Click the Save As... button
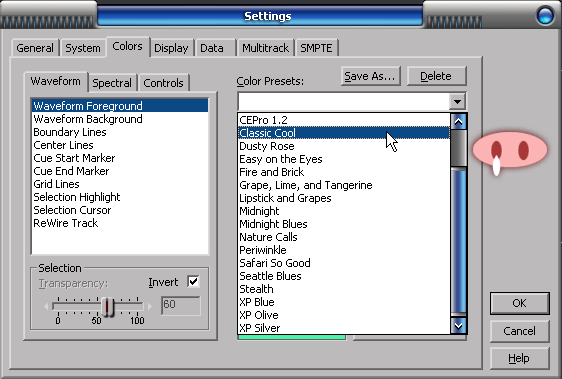Screen dimensions: 562x379 click(371, 76)
